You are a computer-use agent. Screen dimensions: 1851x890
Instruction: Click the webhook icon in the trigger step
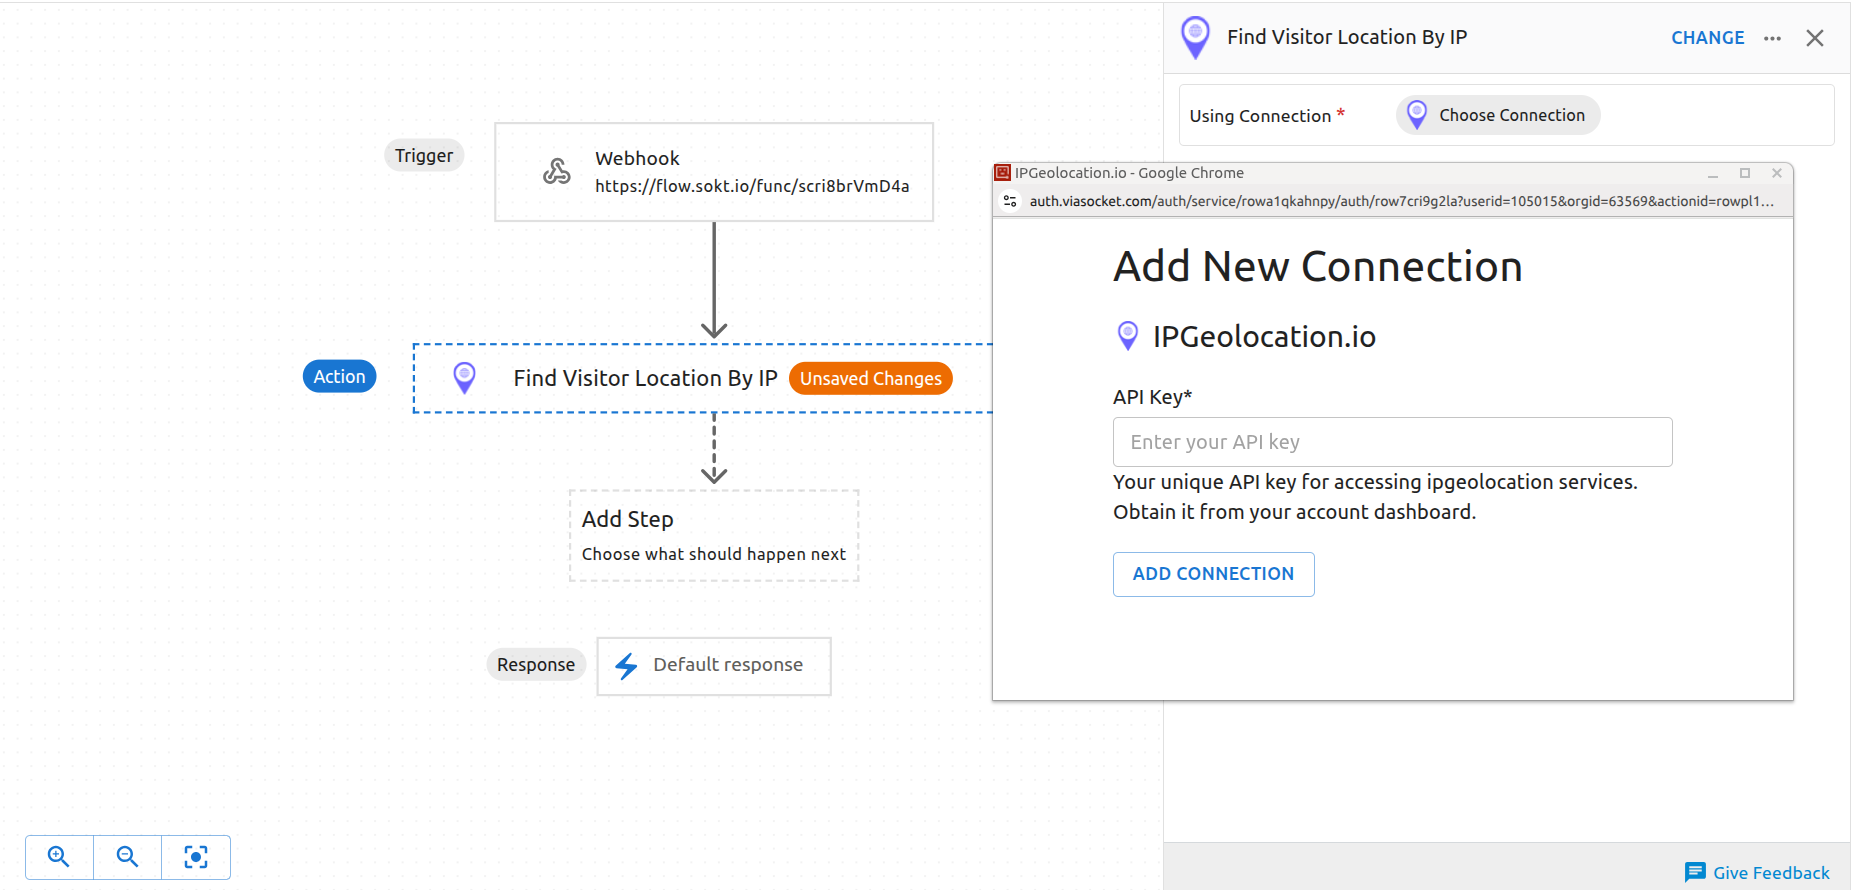(x=557, y=172)
